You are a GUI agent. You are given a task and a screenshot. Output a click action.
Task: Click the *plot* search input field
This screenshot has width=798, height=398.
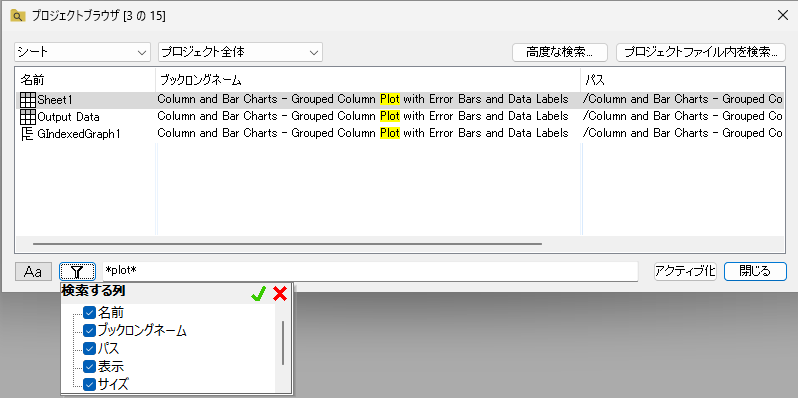tap(370, 271)
